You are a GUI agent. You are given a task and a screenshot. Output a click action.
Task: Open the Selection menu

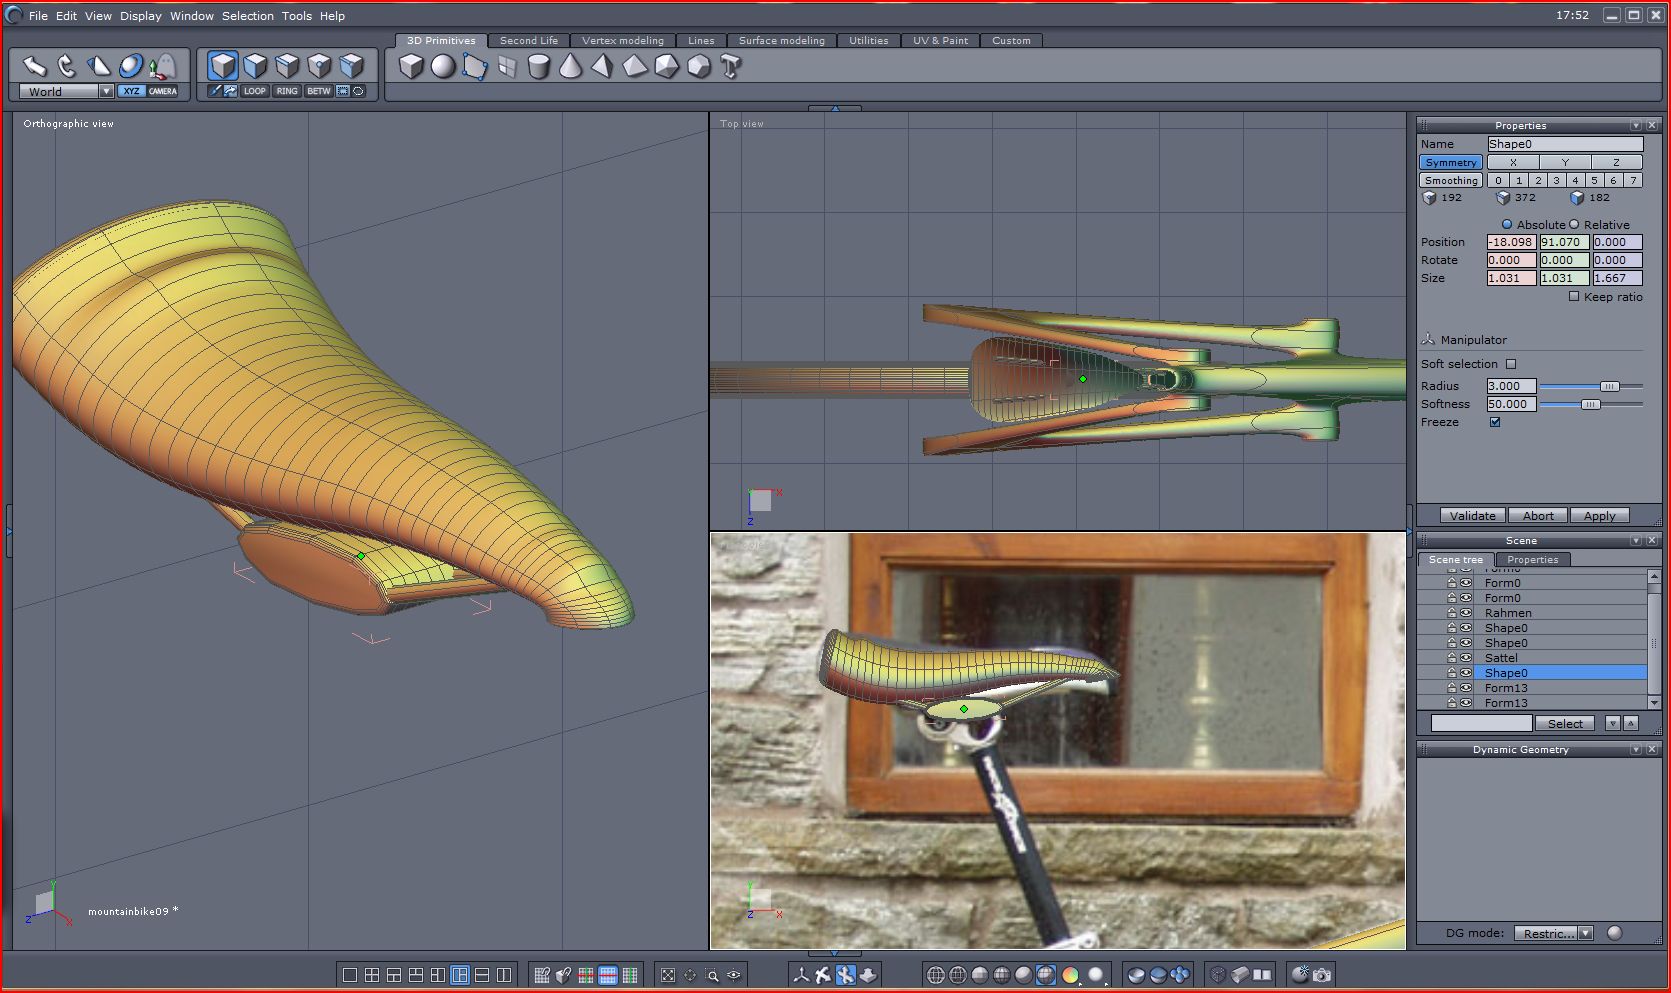click(x=247, y=16)
